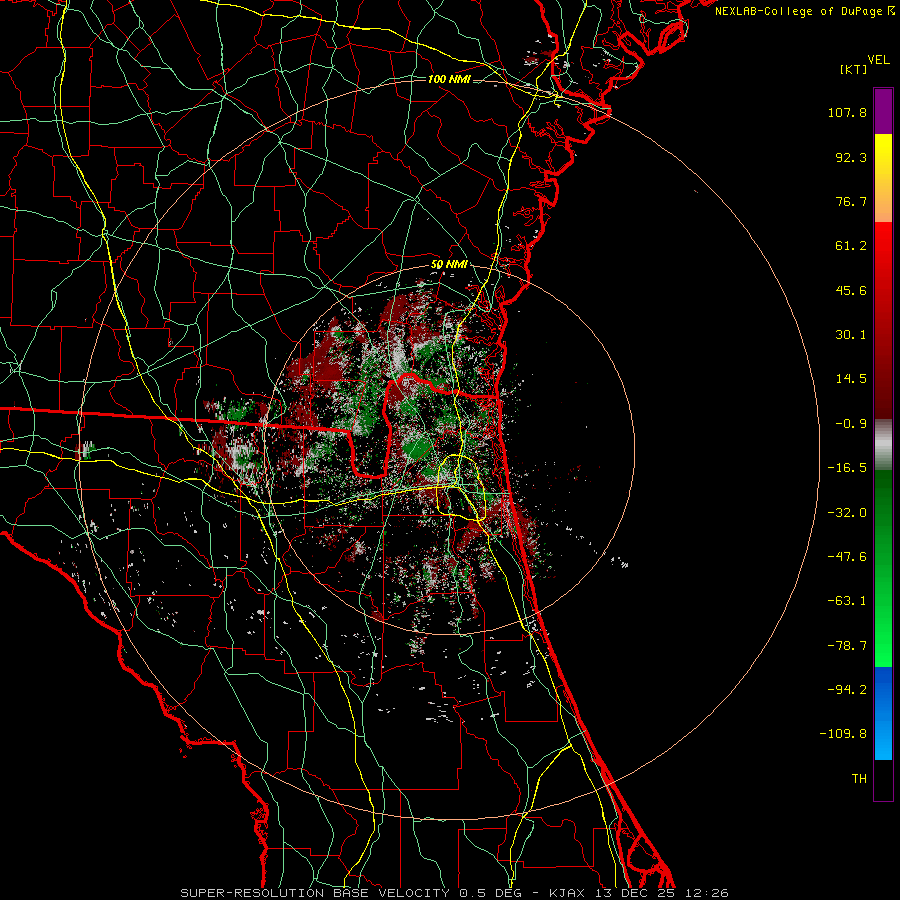Click the TH label on the legend
Screen dimensions: 900x900
click(x=859, y=778)
